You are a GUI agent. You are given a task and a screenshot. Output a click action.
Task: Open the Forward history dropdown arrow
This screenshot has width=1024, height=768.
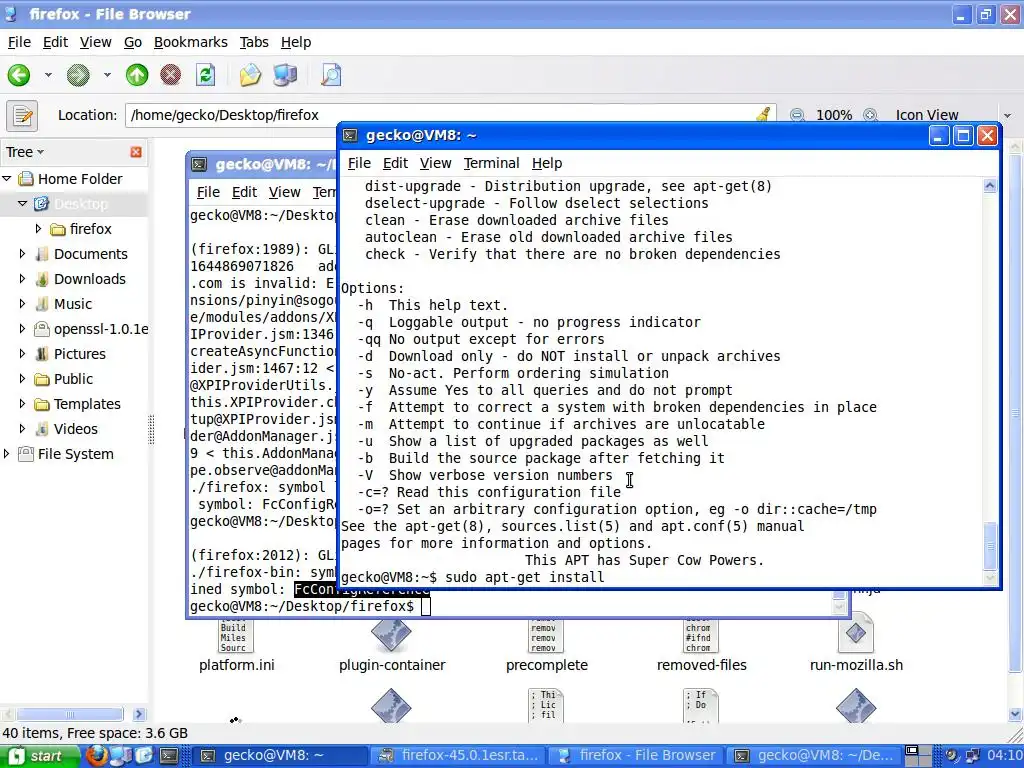[107, 75]
